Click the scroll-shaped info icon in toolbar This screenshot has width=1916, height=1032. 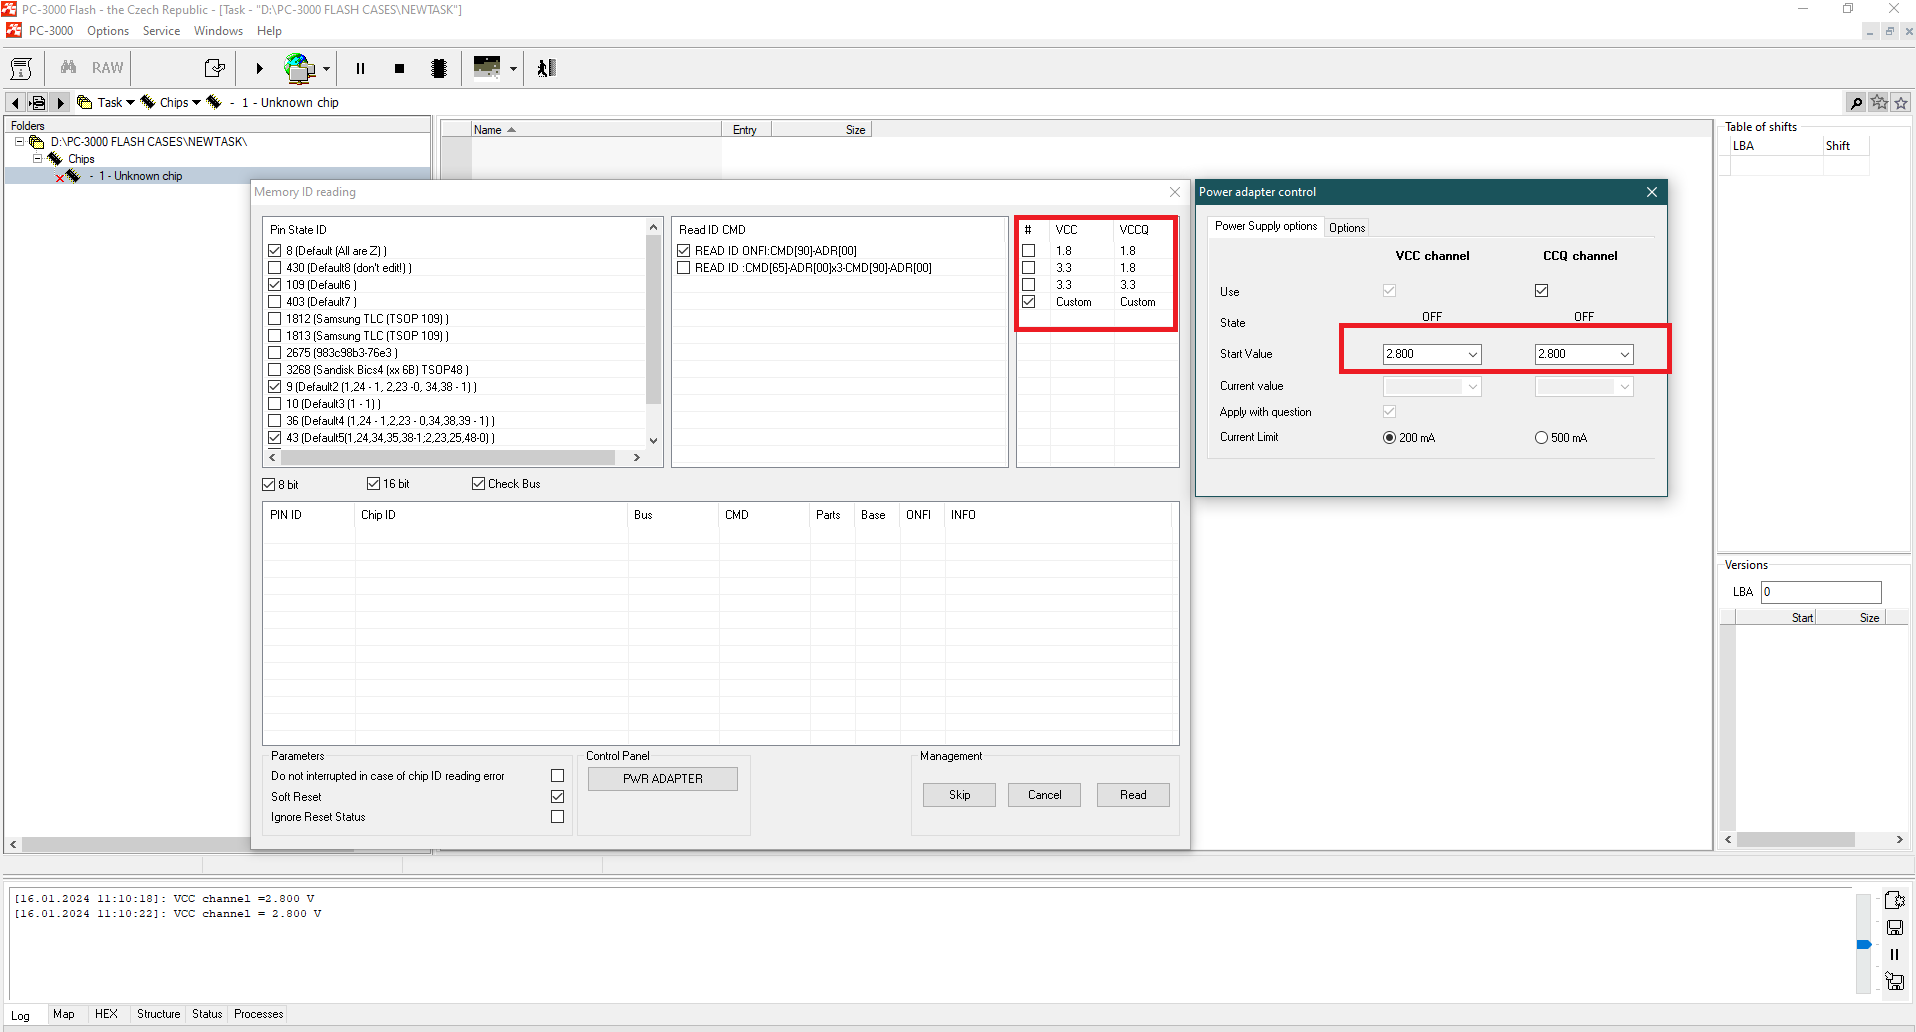click(21, 69)
